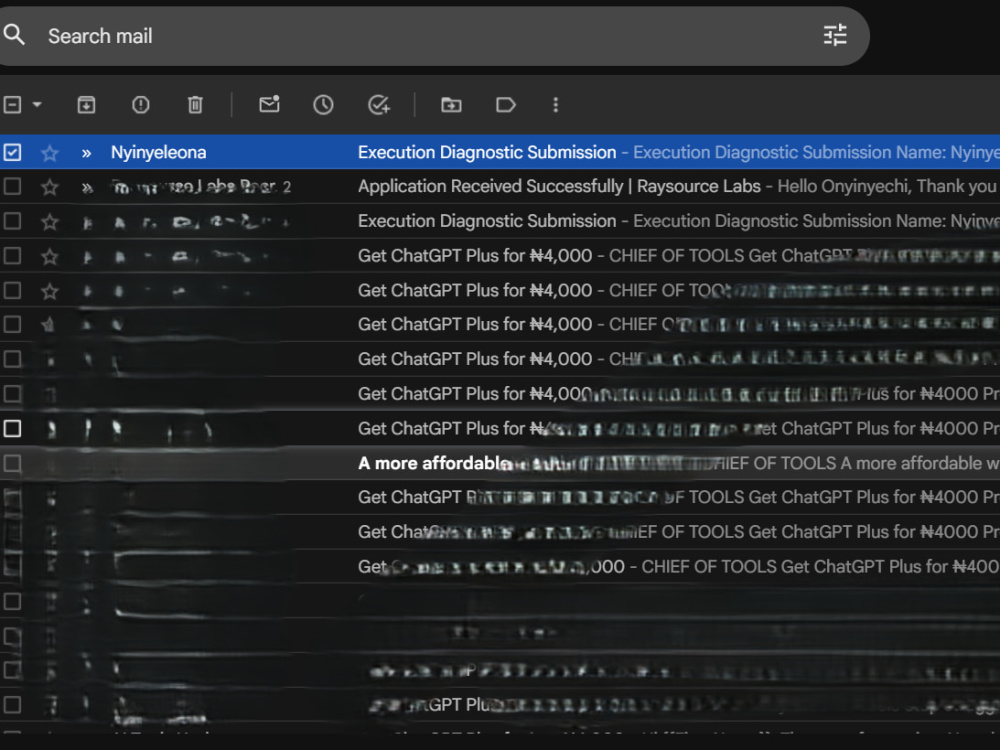Open the More options three-dot menu
1000x750 pixels.
[x=555, y=105]
